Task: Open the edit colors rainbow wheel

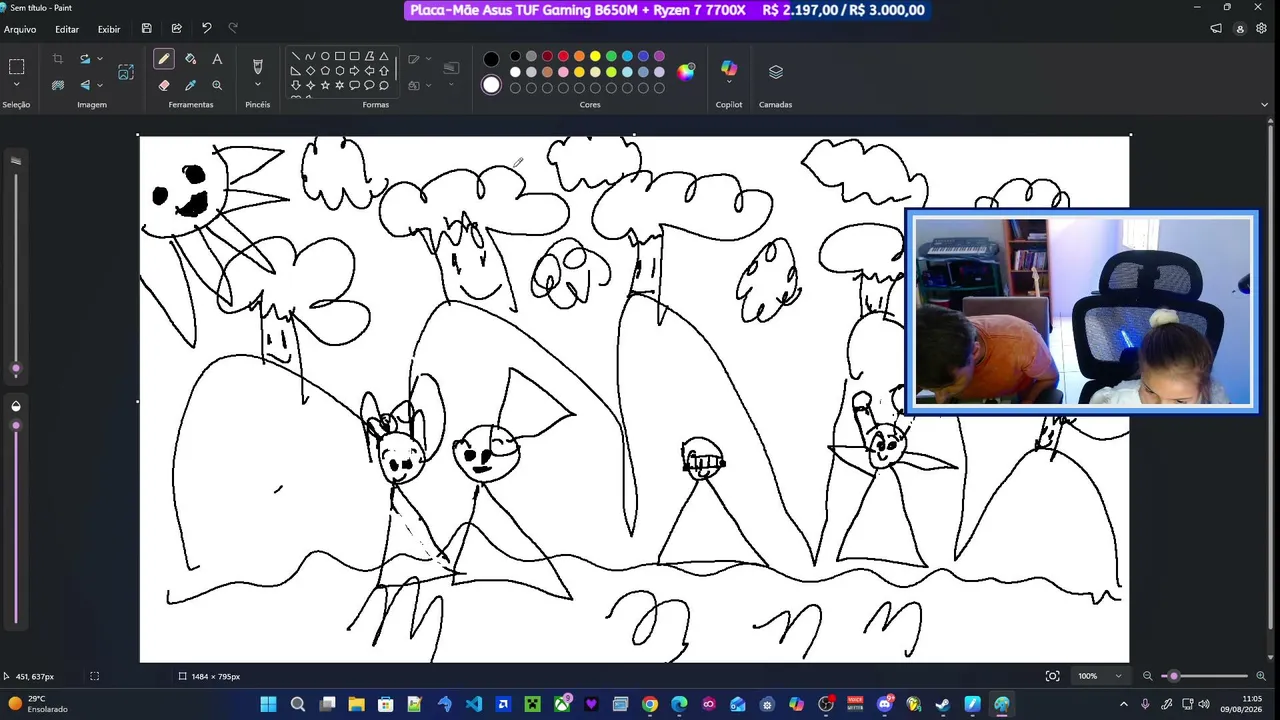Action: click(x=686, y=71)
